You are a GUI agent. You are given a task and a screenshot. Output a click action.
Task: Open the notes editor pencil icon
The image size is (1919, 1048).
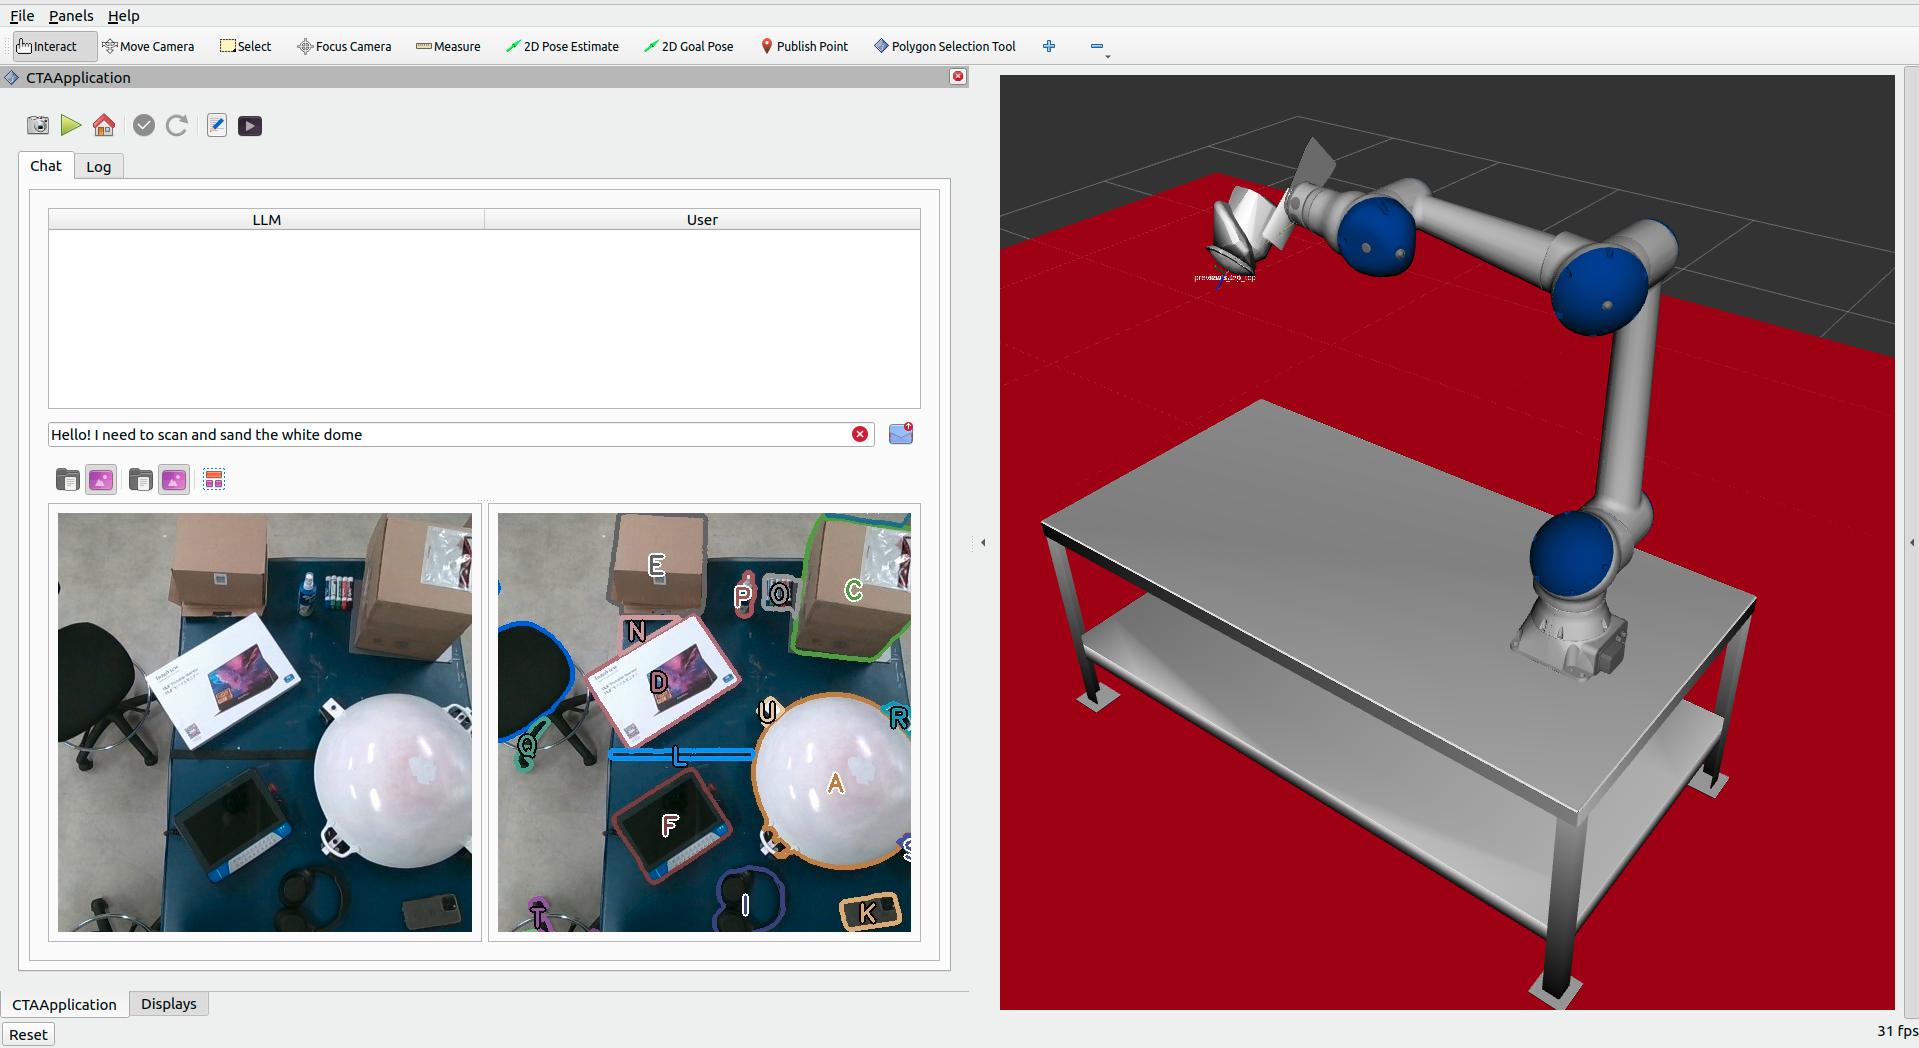click(x=216, y=125)
